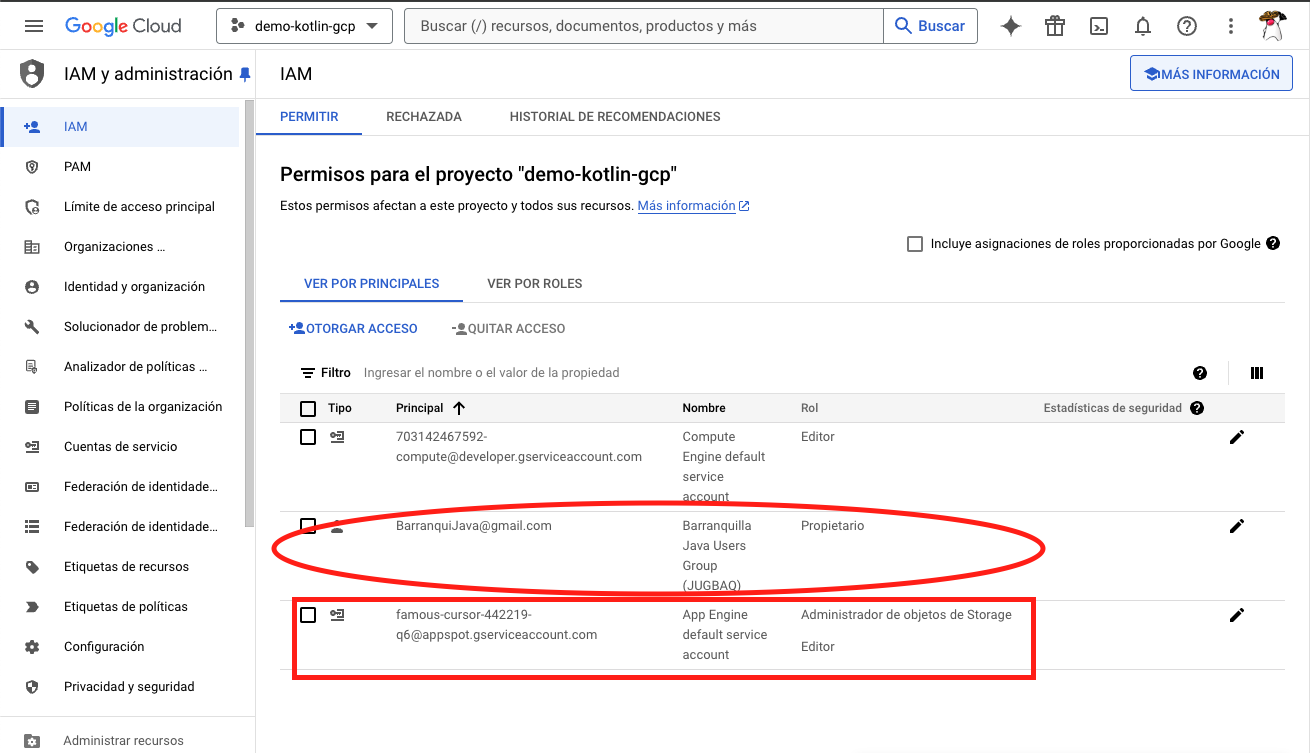Open the notifications bell
1310x753 pixels.
1143,26
